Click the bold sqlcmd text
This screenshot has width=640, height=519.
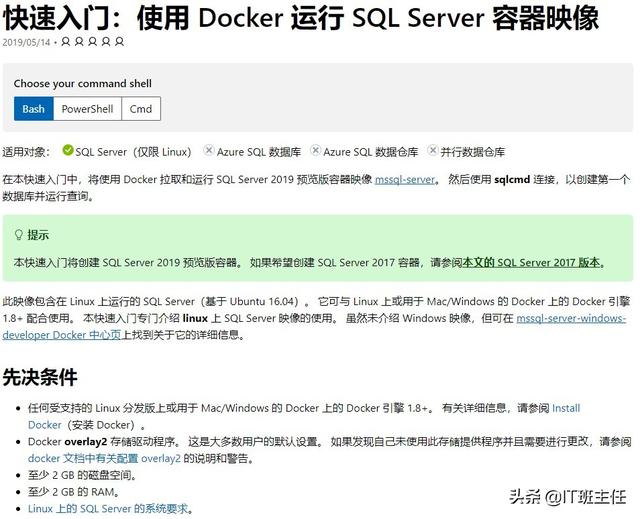[512, 180]
